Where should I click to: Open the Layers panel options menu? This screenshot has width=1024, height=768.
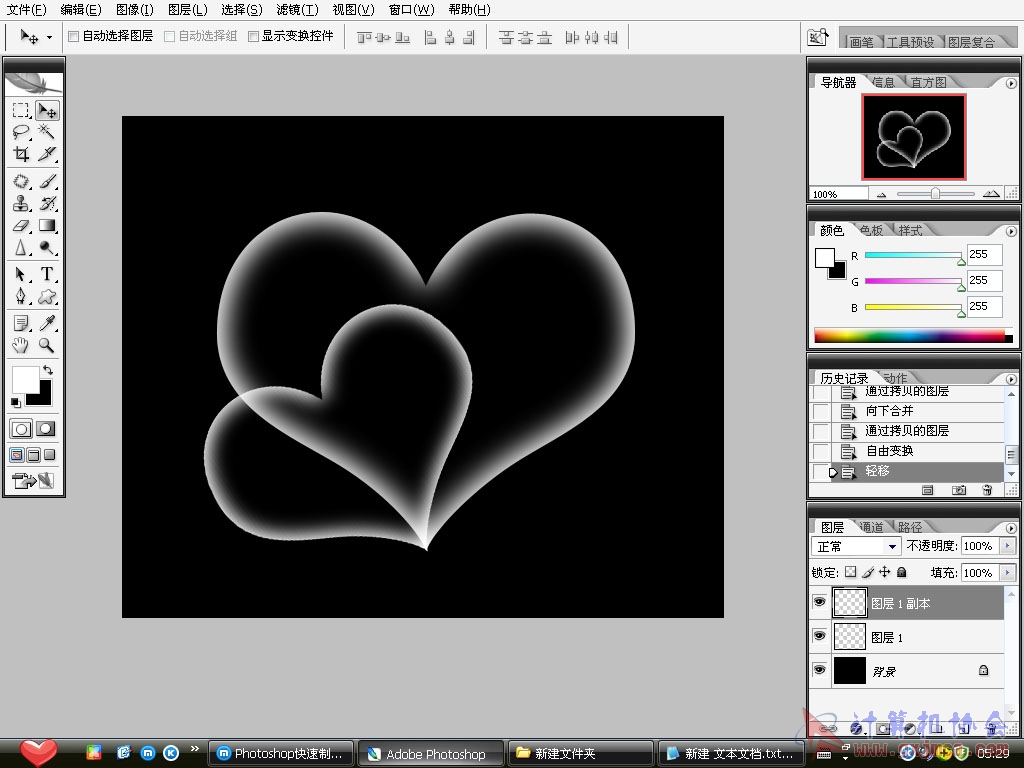click(x=1011, y=528)
